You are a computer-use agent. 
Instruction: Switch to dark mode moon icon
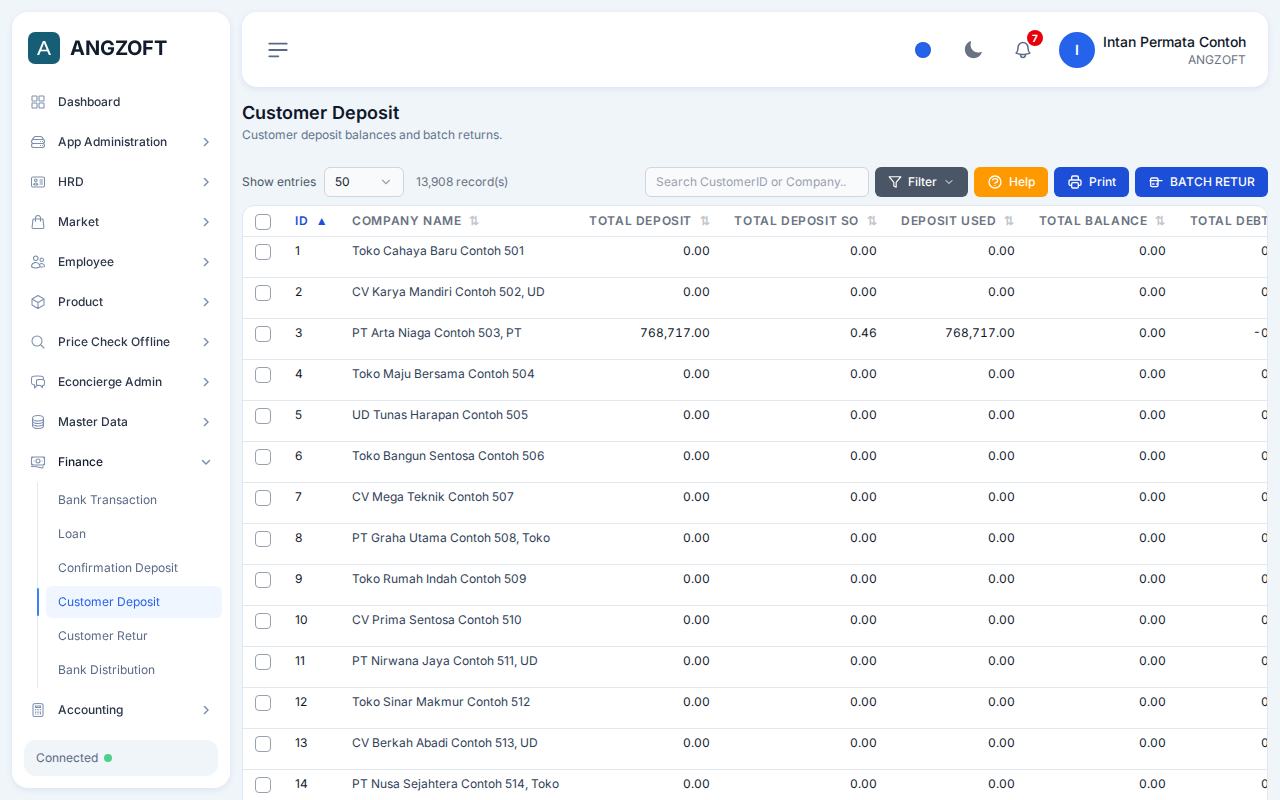click(x=973, y=50)
